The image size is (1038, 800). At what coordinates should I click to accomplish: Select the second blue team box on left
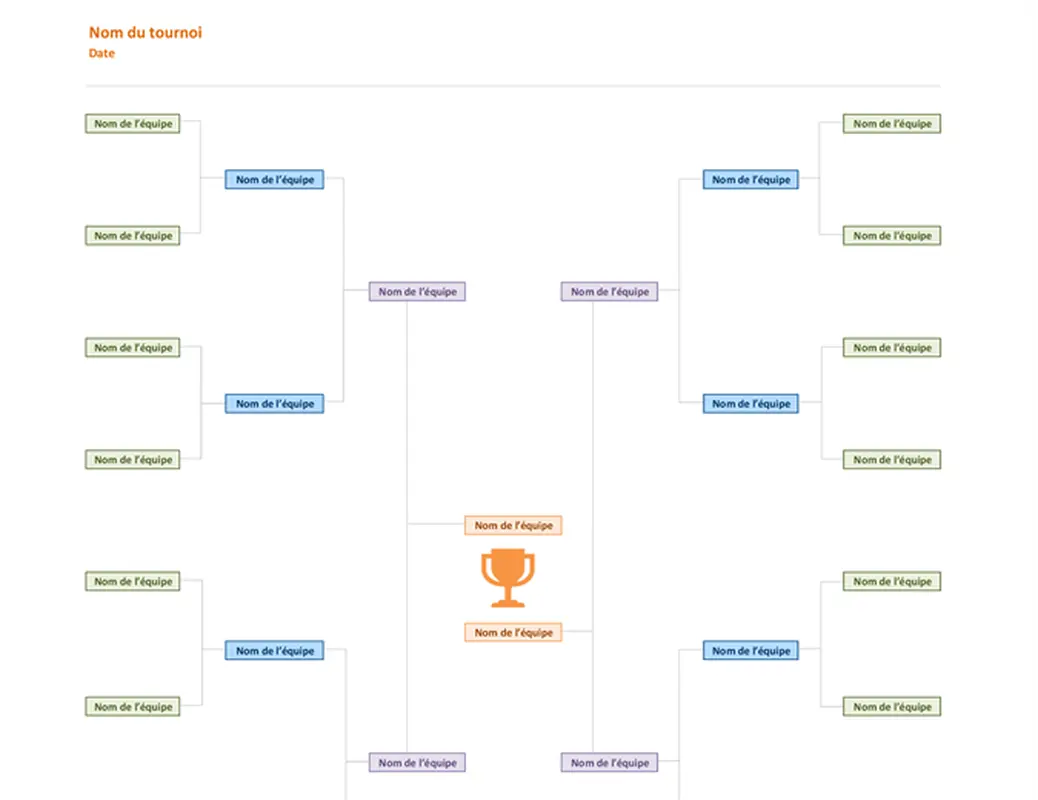click(274, 404)
